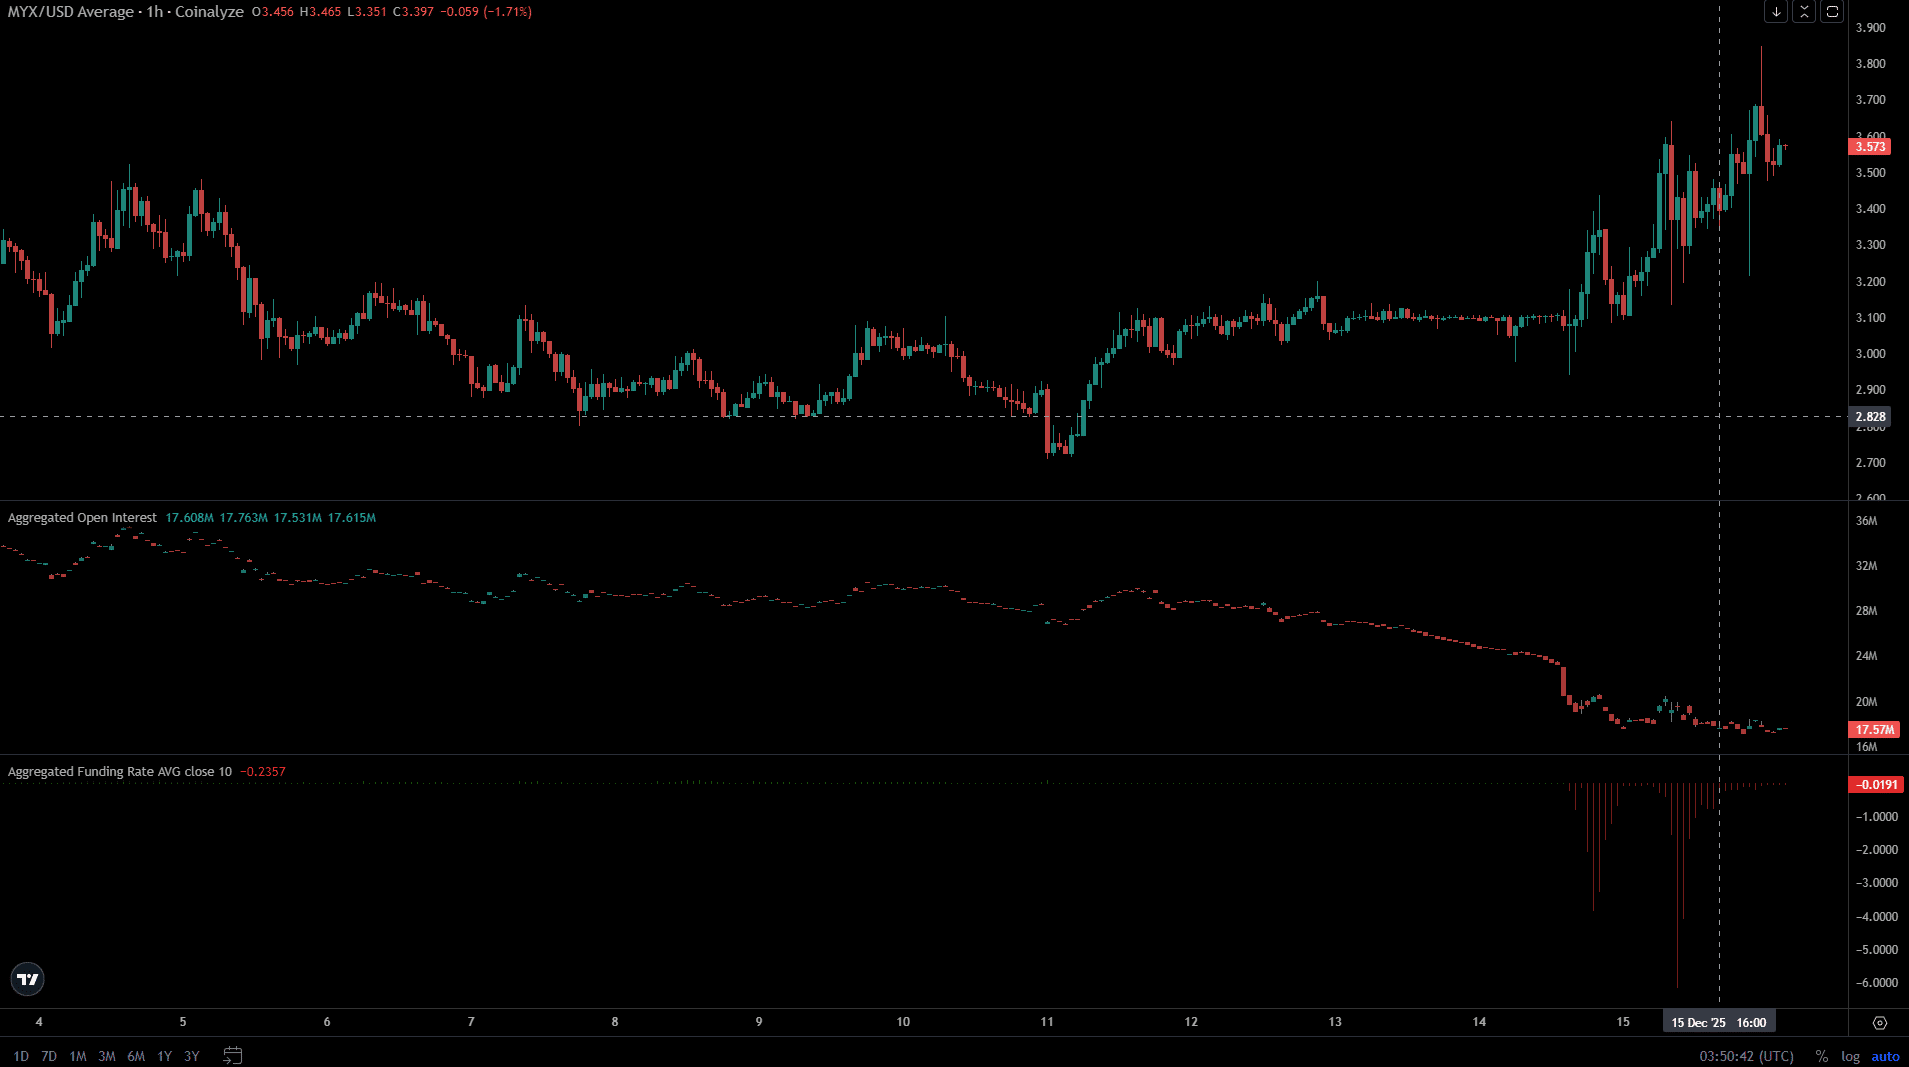The width and height of the screenshot is (1909, 1067).
Task: Select the 7D date range
Action: [49, 1056]
